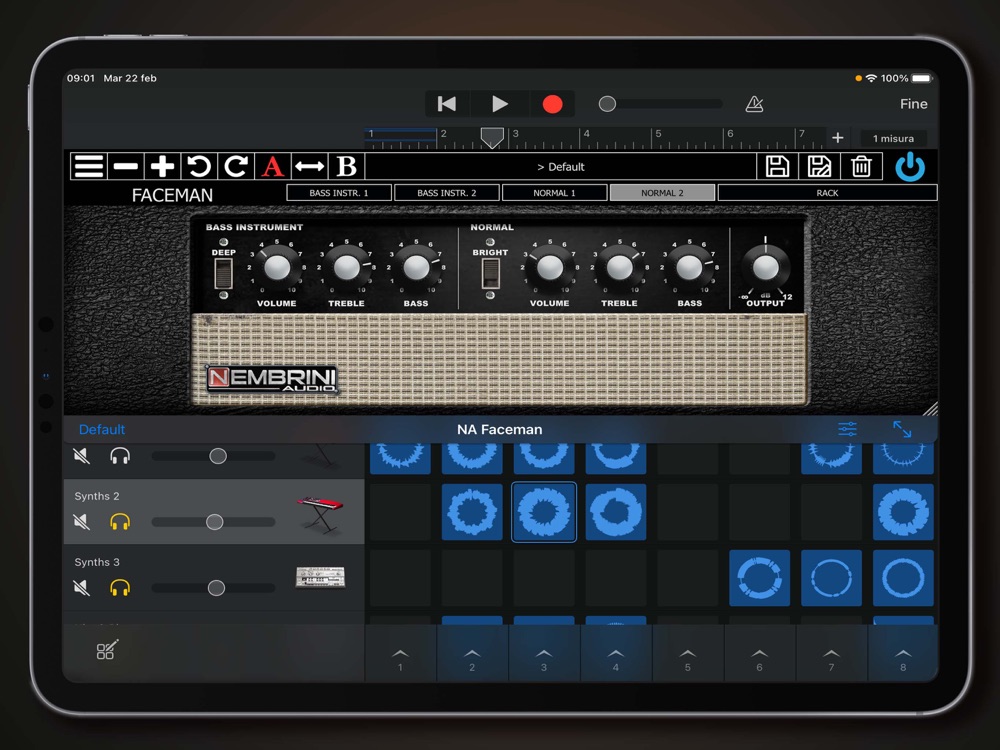Image resolution: width=1000 pixels, height=750 pixels.
Task: Save the current preset with the floppy icon
Action: (x=777, y=166)
